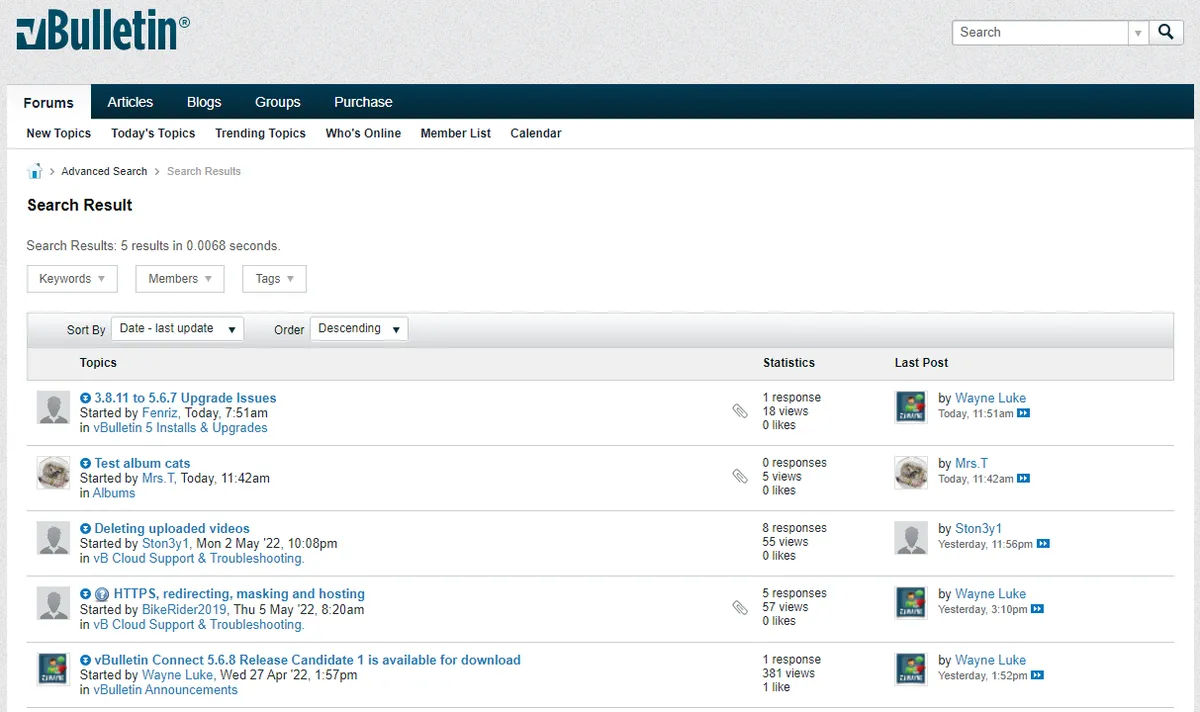Open the Purchase tab

[363, 102]
